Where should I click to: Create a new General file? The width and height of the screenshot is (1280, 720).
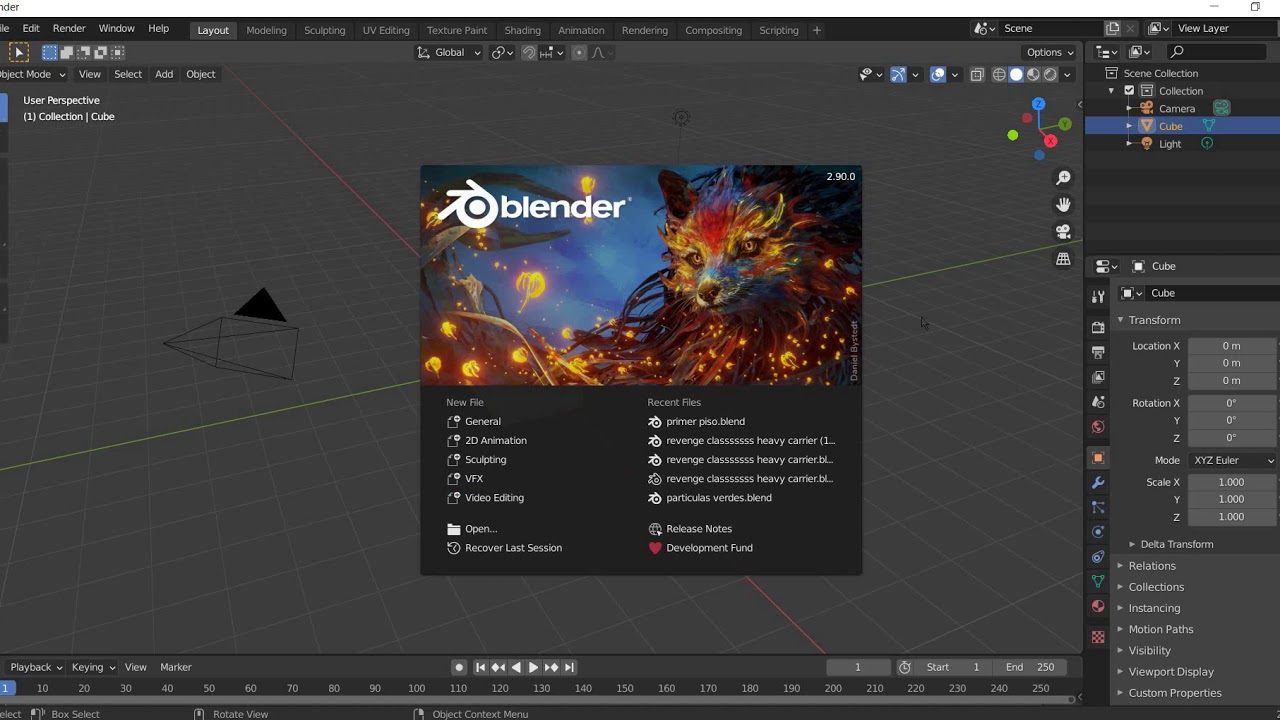(x=482, y=421)
